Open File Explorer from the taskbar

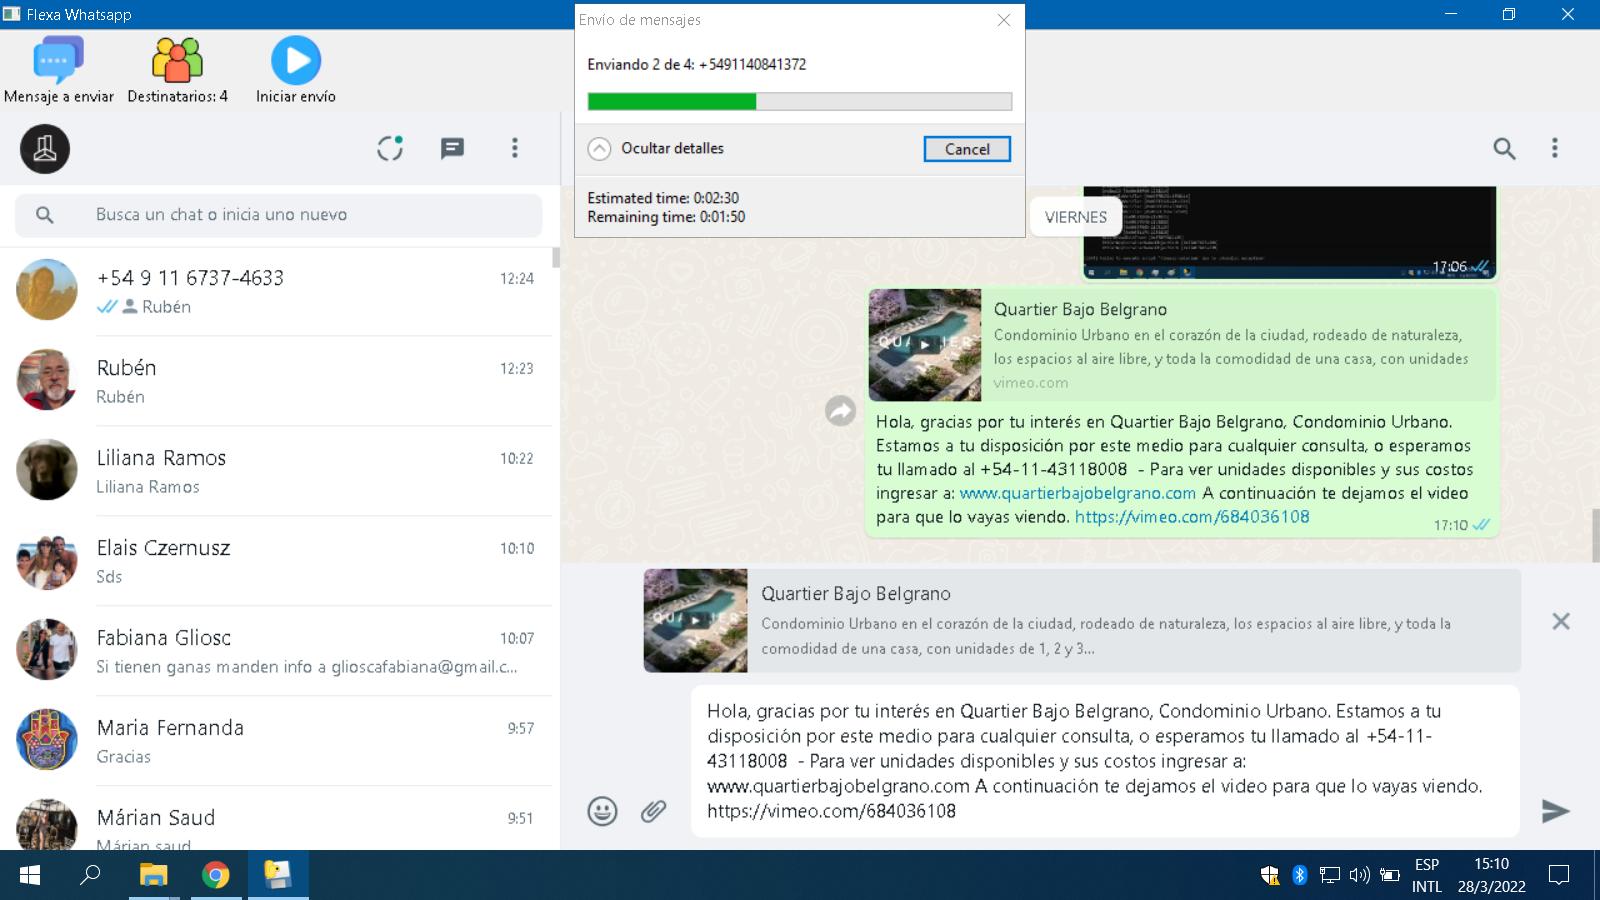pos(153,875)
